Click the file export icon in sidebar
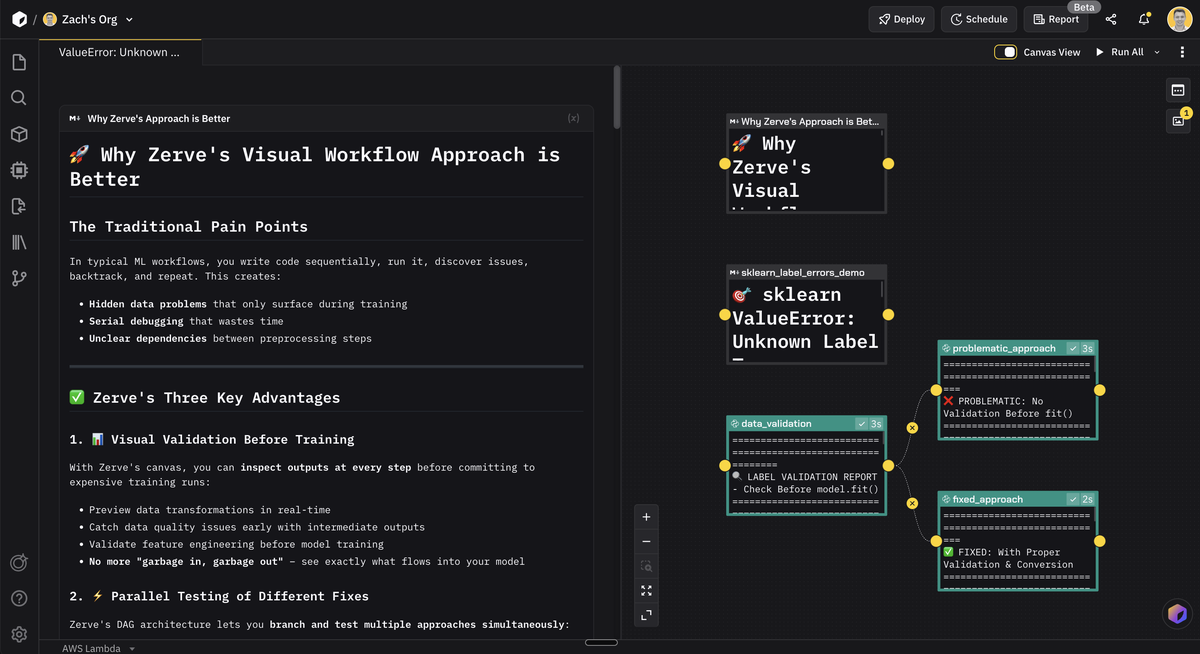 [x=18, y=206]
